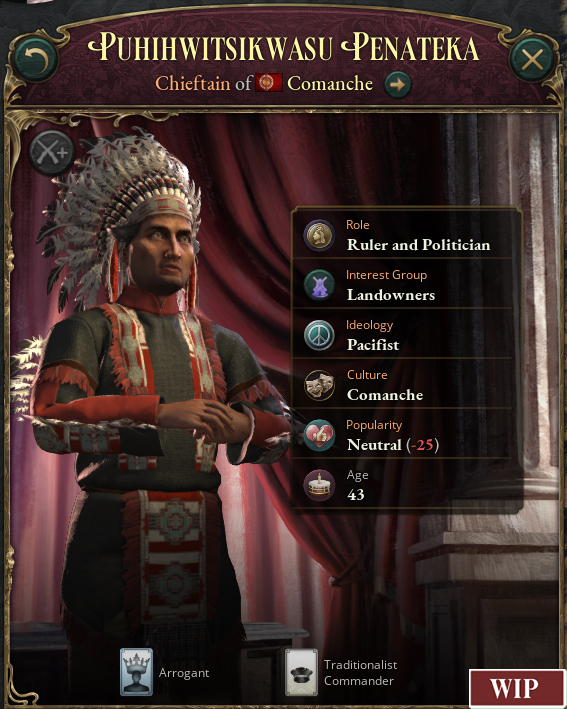
Task: Go to Comanche country via arrow
Action: pos(397,84)
